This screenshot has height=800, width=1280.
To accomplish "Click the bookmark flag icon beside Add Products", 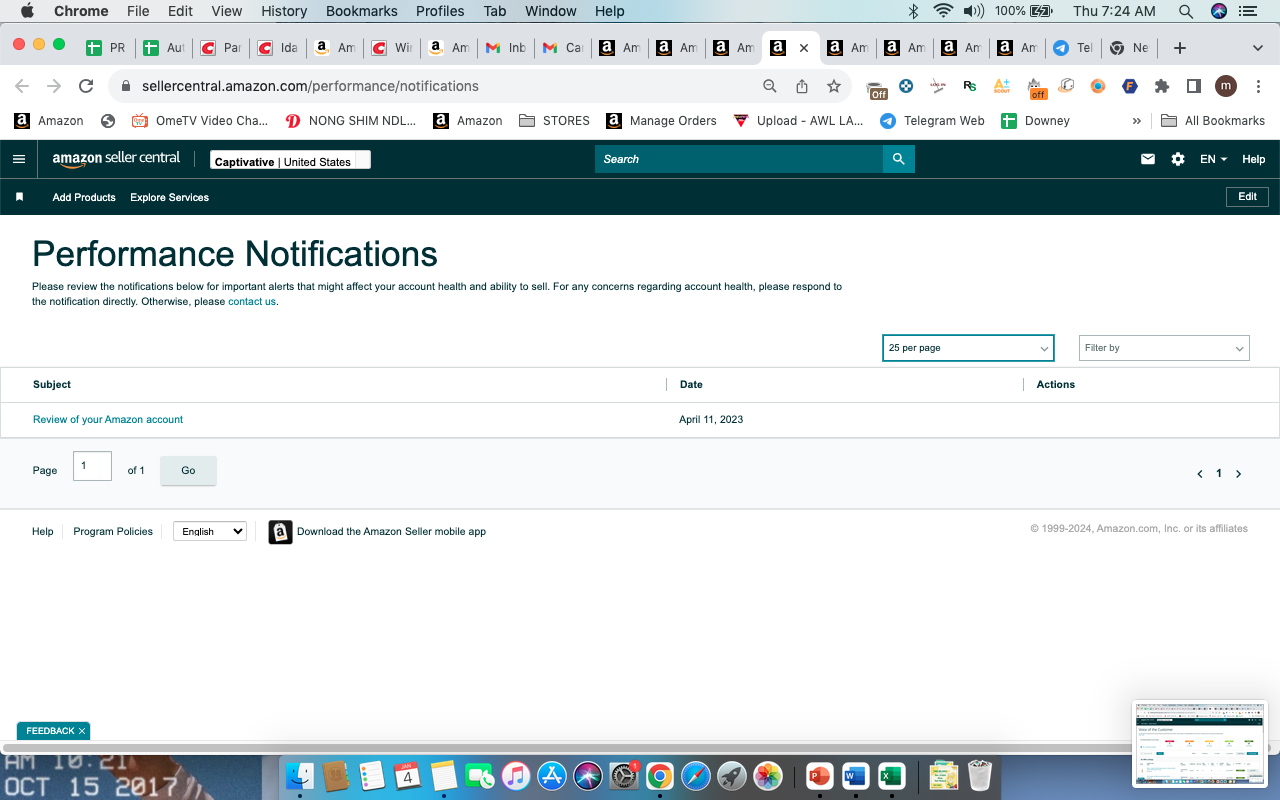I will point(19,197).
